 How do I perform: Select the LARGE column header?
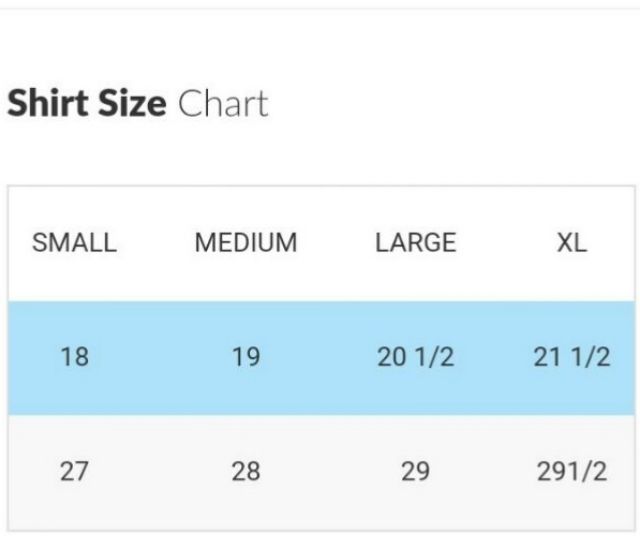pyautogui.click(x=415, y=243)
